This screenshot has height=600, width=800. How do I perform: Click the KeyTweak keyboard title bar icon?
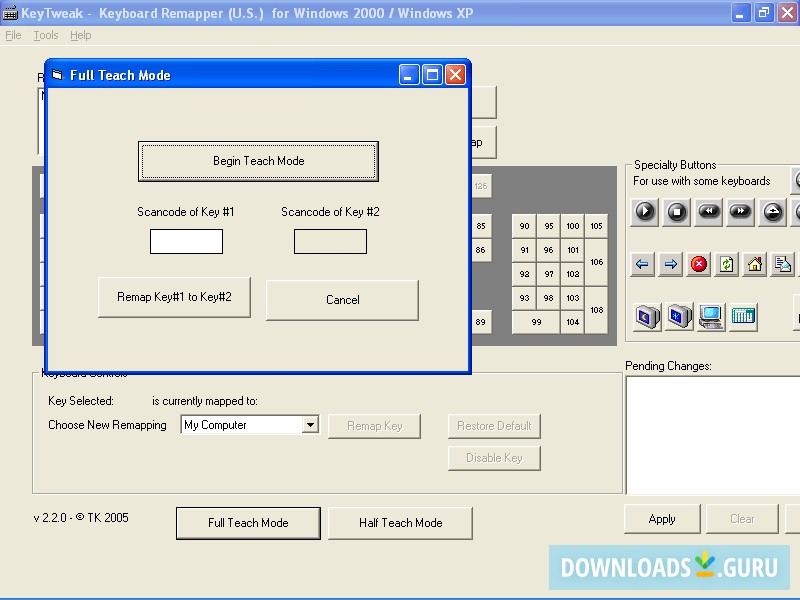coord(10,13)
